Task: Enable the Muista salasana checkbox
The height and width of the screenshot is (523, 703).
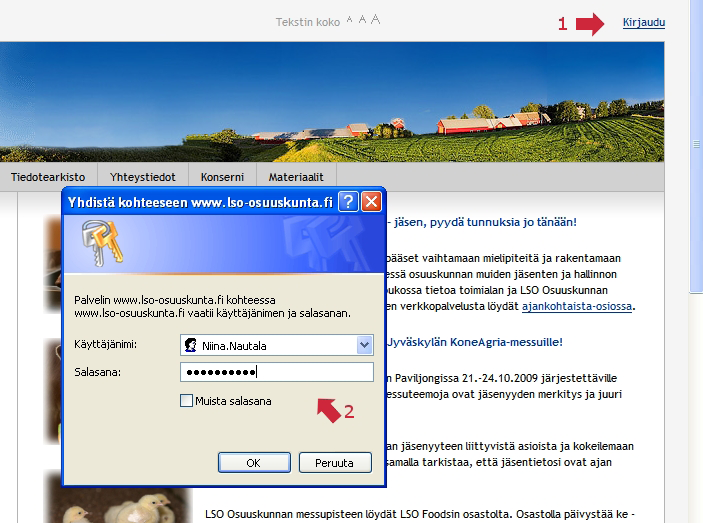Action: pos(186,400)
